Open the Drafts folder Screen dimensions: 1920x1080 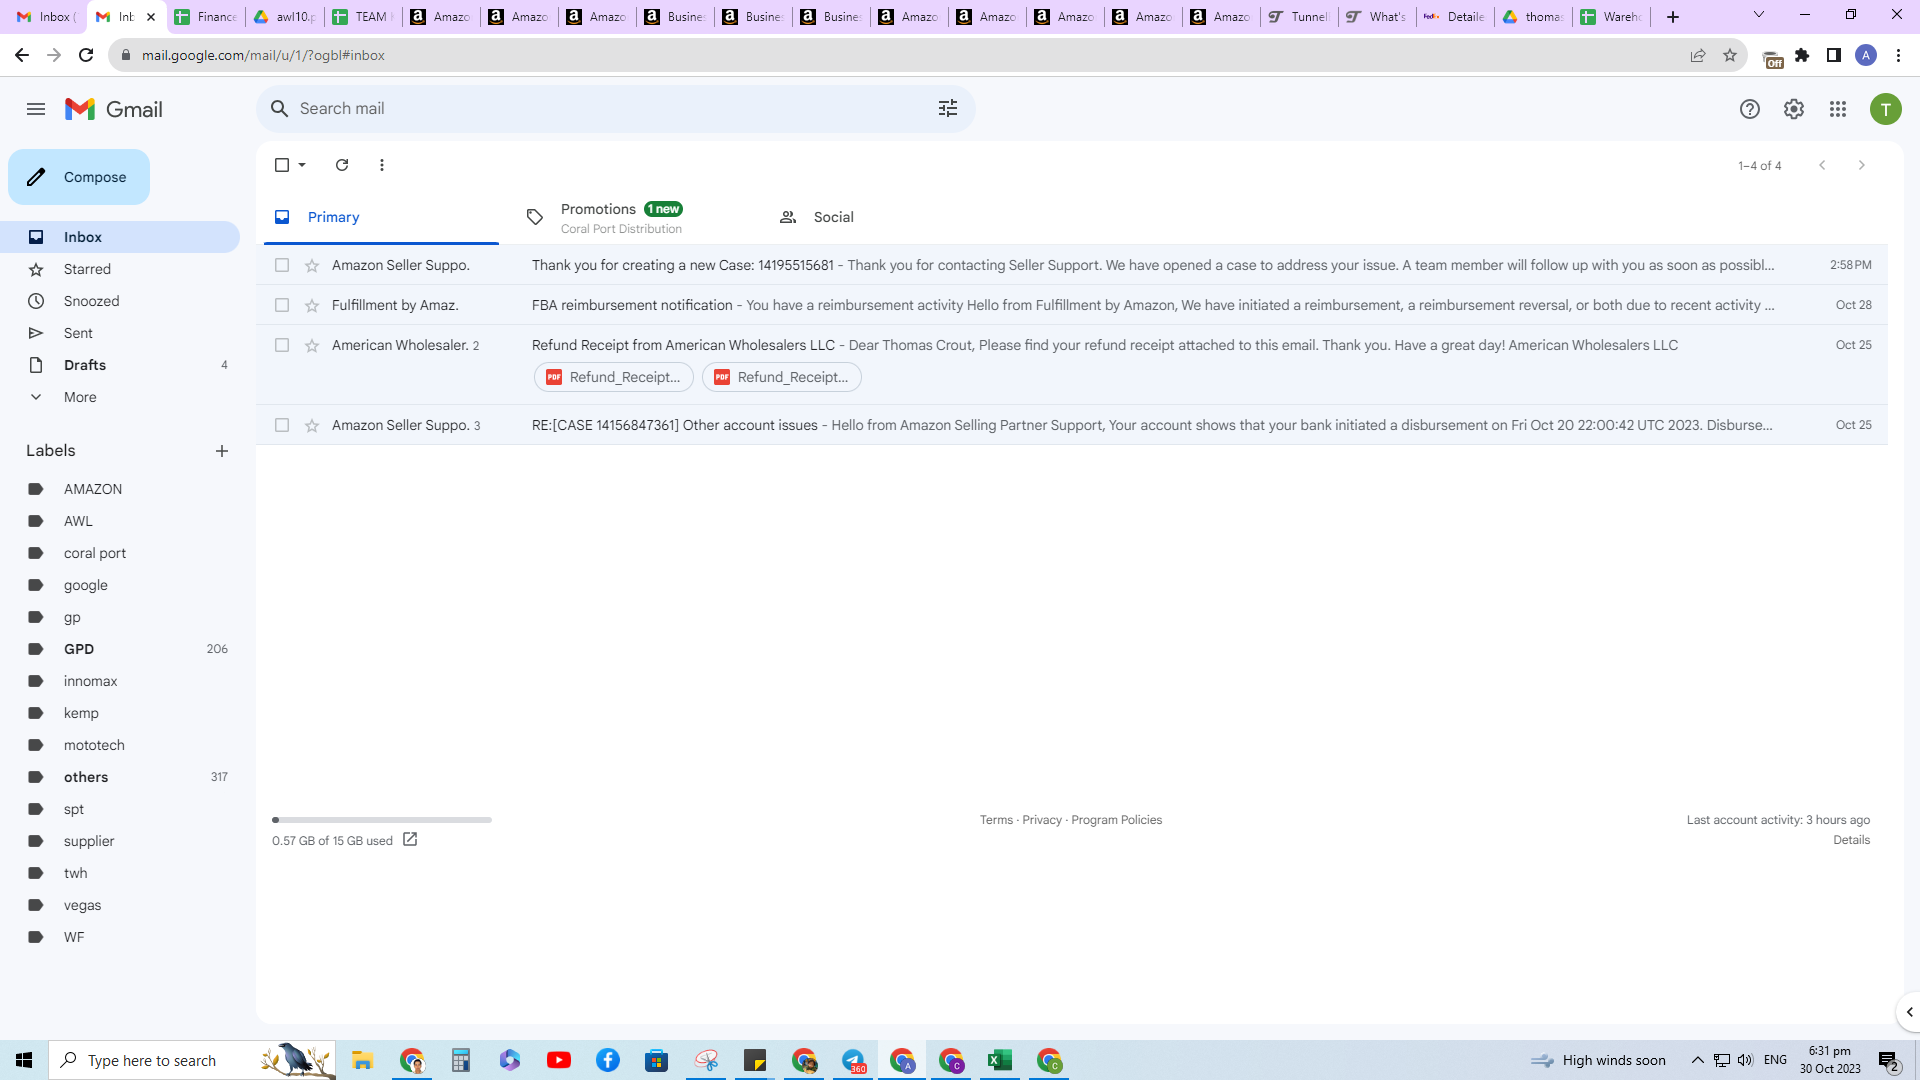click(120, 365)
